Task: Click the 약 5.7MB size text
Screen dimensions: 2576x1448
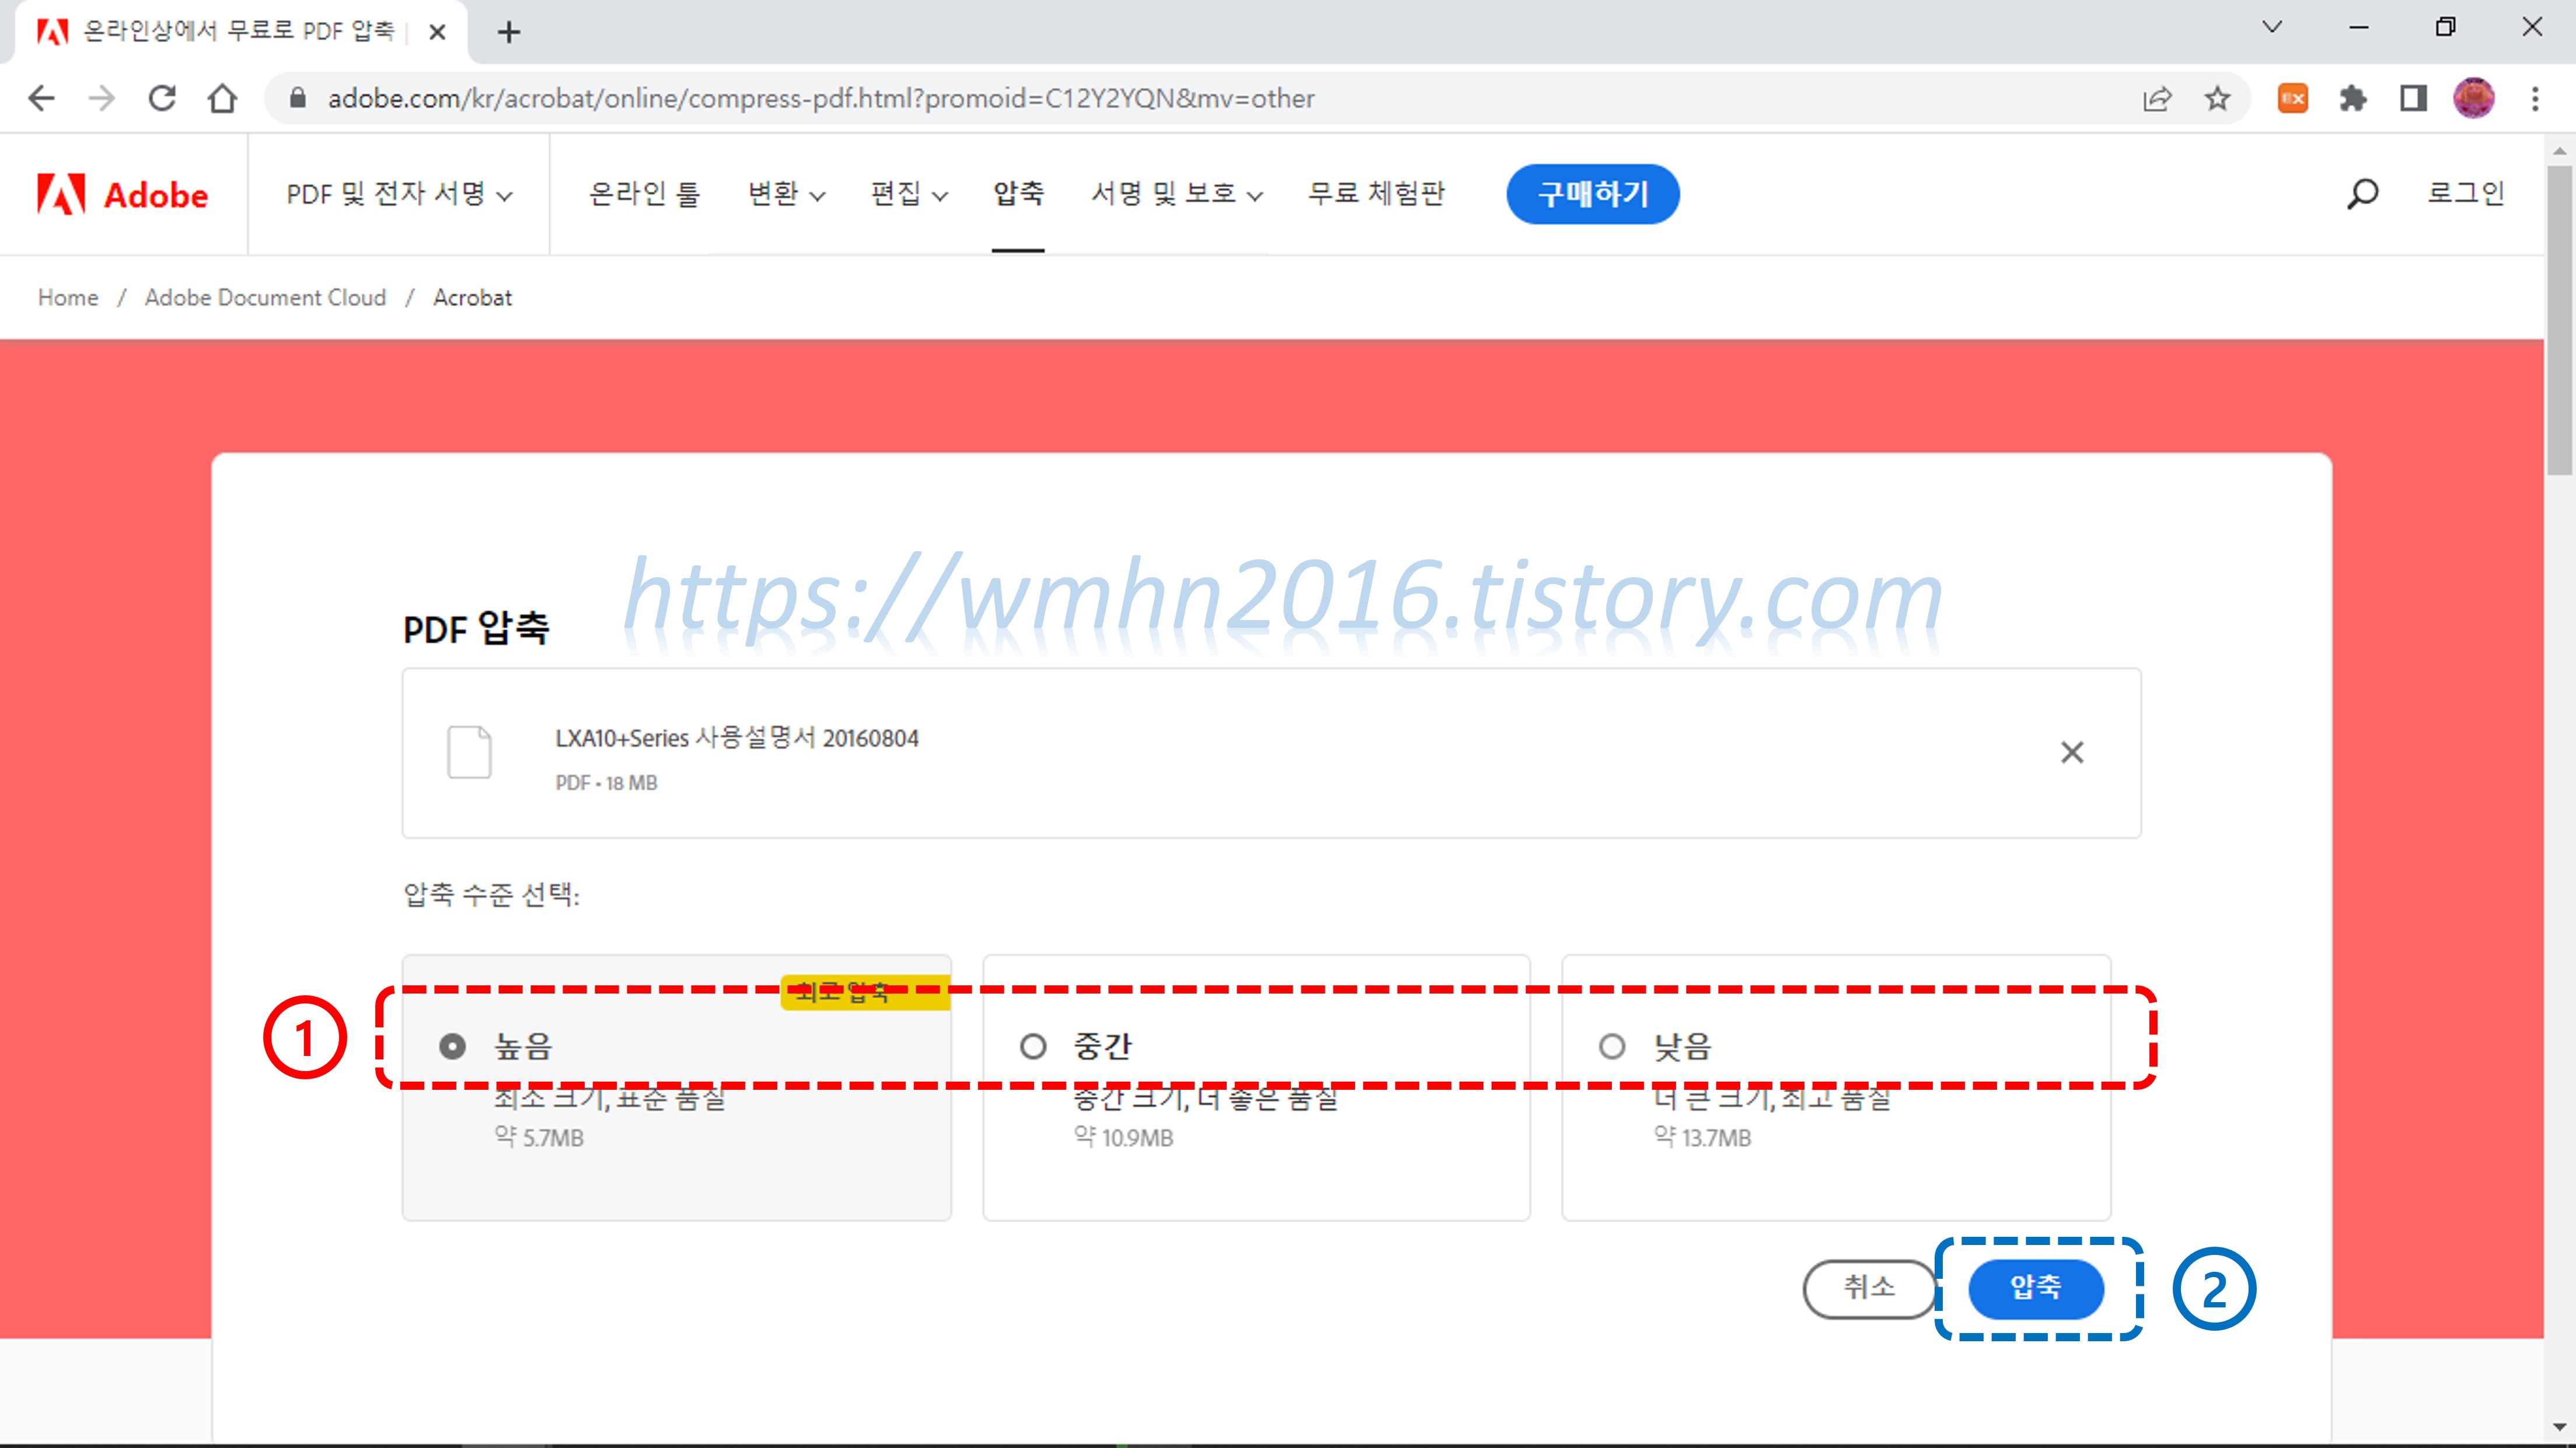Action: (x=538, y=1137)
